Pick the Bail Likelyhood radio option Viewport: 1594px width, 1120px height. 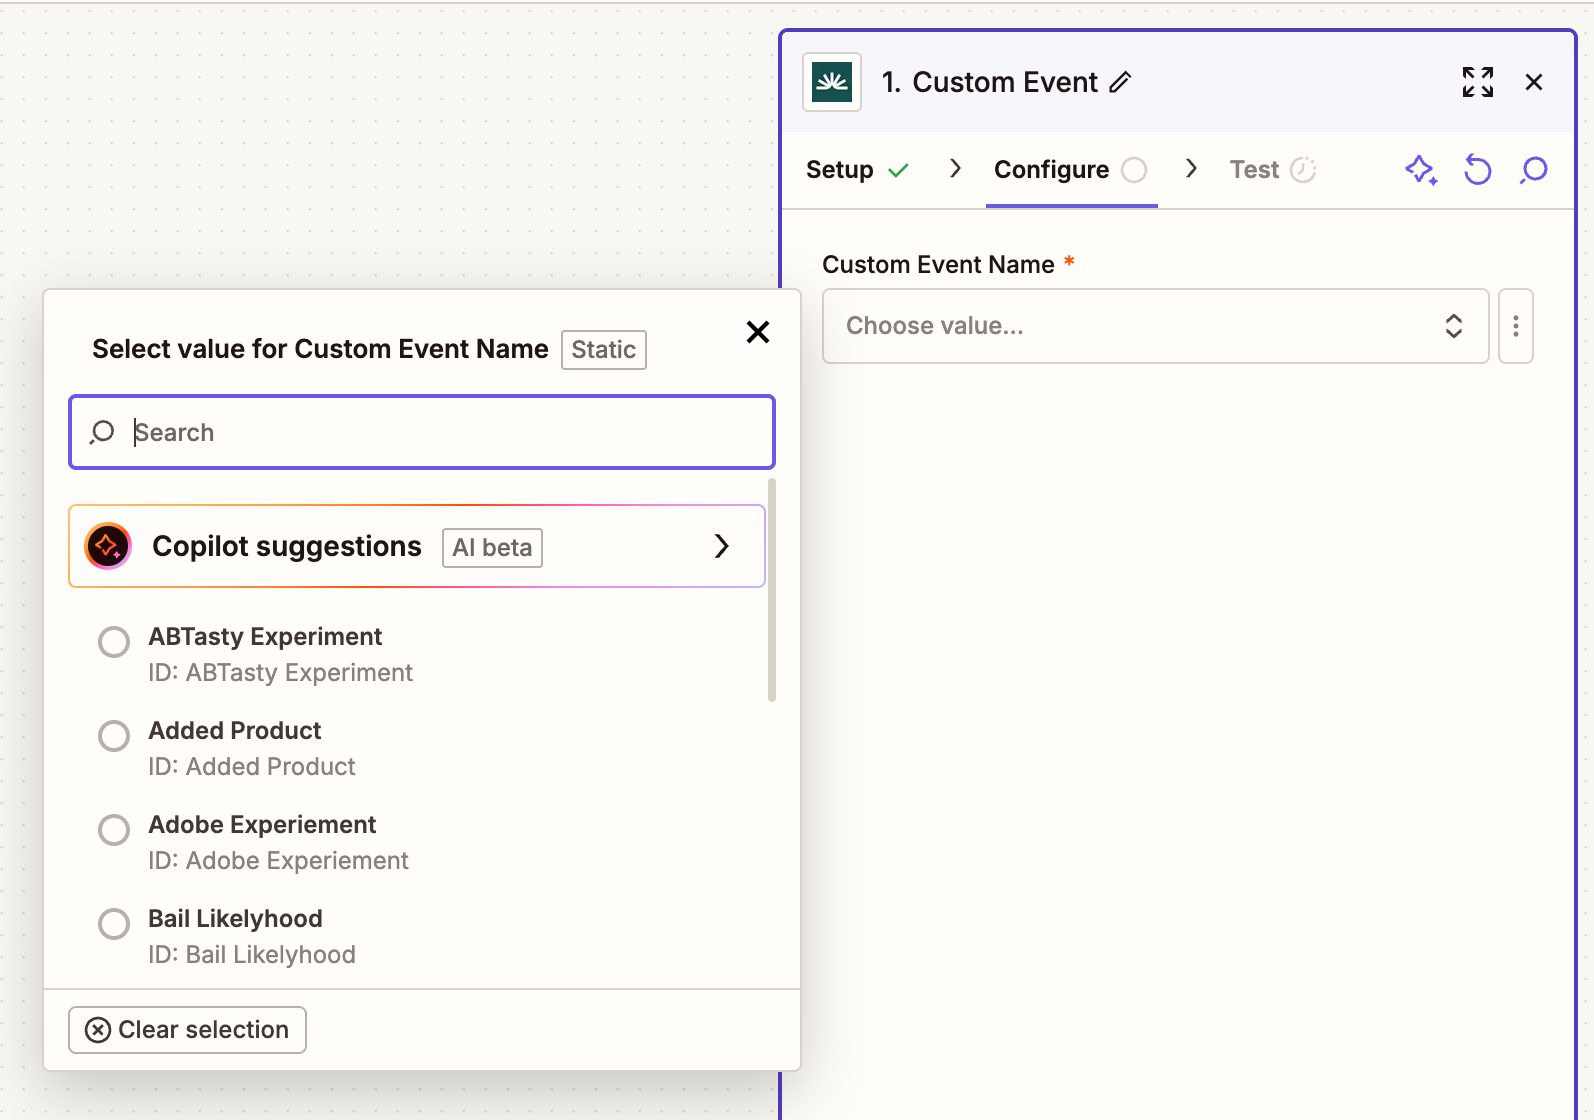coord(114,924)
